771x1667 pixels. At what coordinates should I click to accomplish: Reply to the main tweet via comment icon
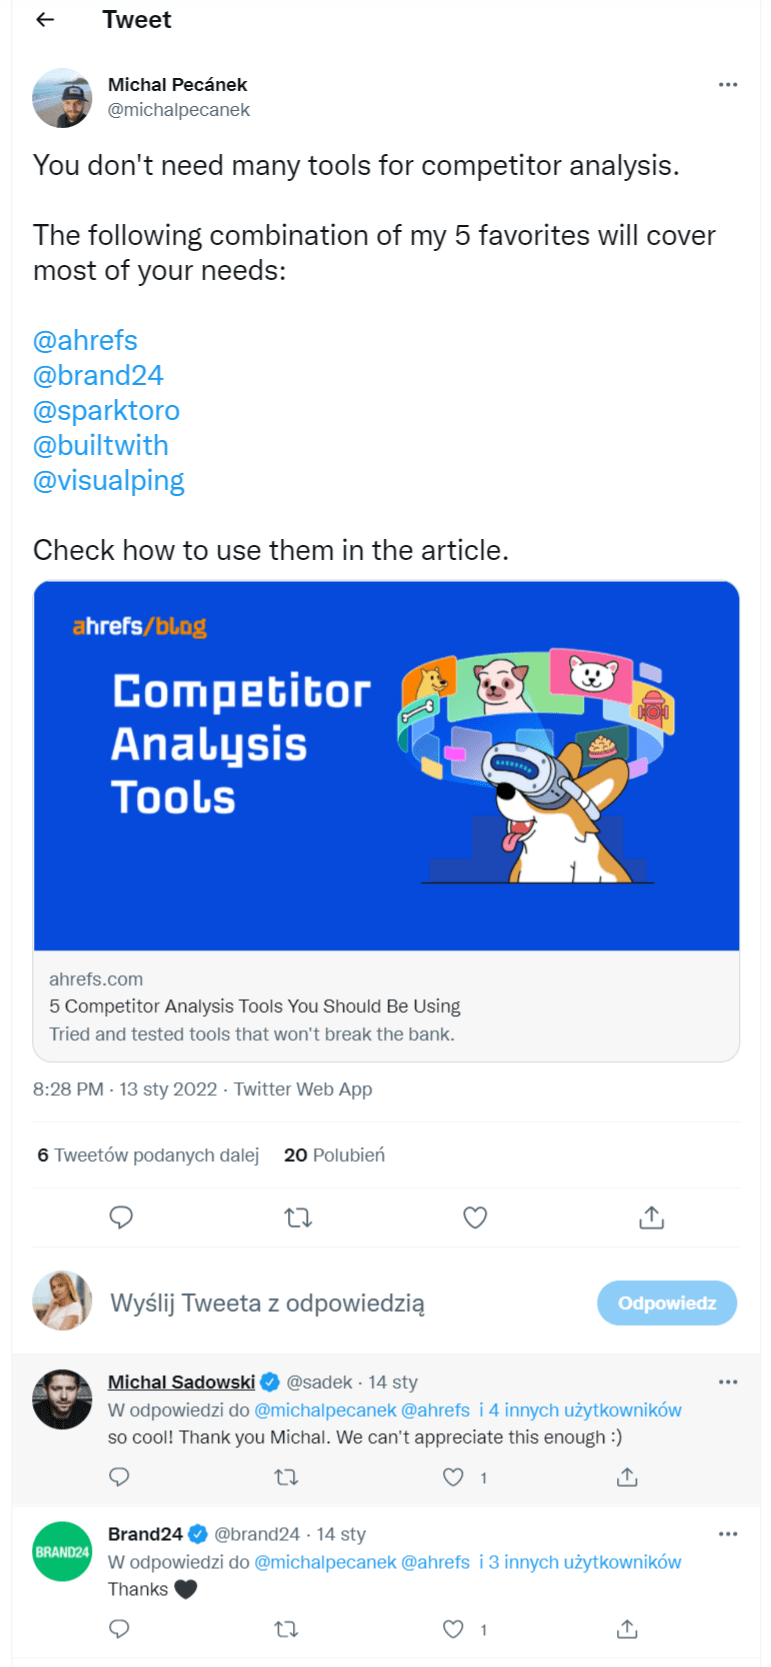pos(121,1217)
